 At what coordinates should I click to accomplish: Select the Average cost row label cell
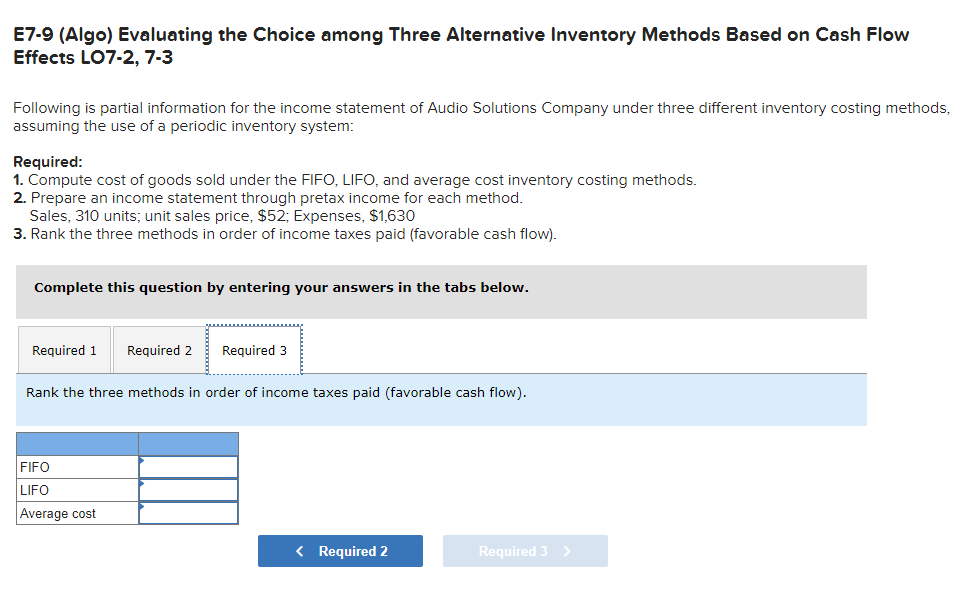77,513
